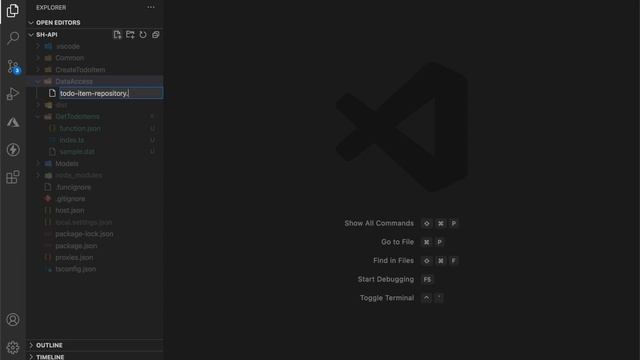The image size is (640, 360).
Task: Click the Toggle Terminal hint
Action: coord(387,298)
